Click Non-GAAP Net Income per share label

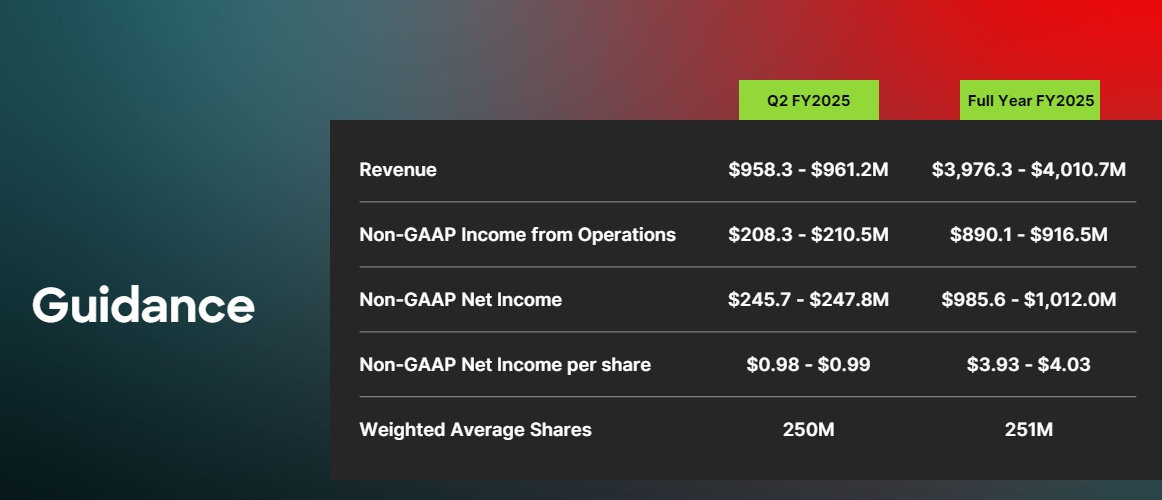point(505,365)
